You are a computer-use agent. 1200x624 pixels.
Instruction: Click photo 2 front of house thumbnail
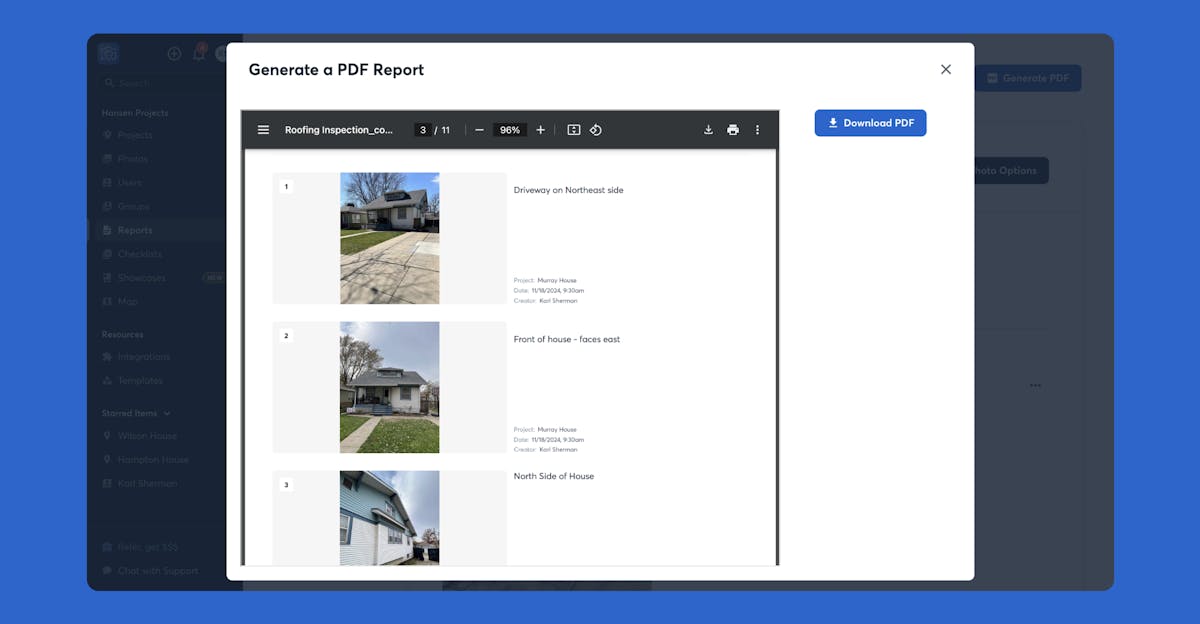click(389, 387)
